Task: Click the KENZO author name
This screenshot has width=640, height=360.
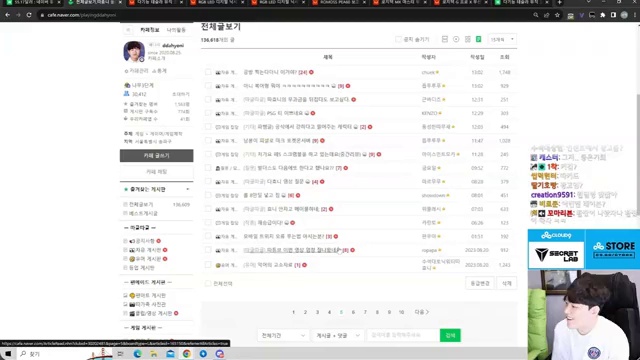Action: pos(429,113)
